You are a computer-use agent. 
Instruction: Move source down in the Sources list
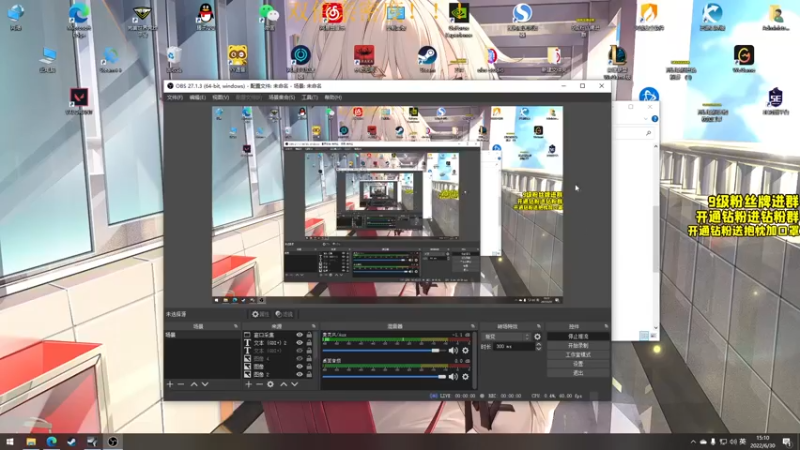295,384
